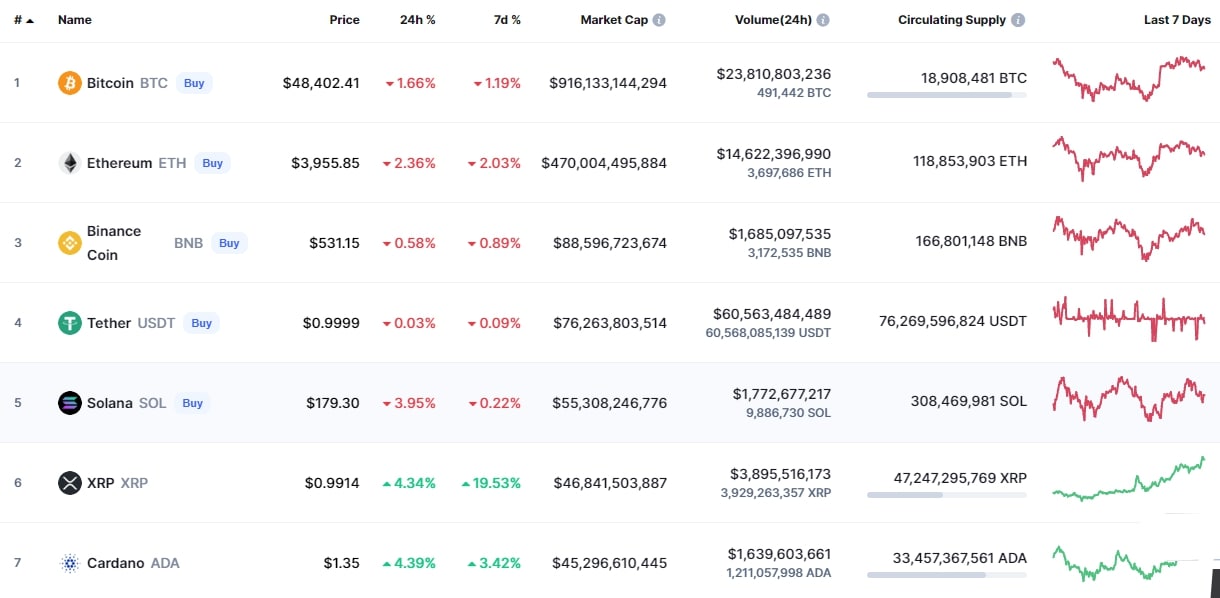Click the Ethereum diamond logo icon

click(70, 163)
